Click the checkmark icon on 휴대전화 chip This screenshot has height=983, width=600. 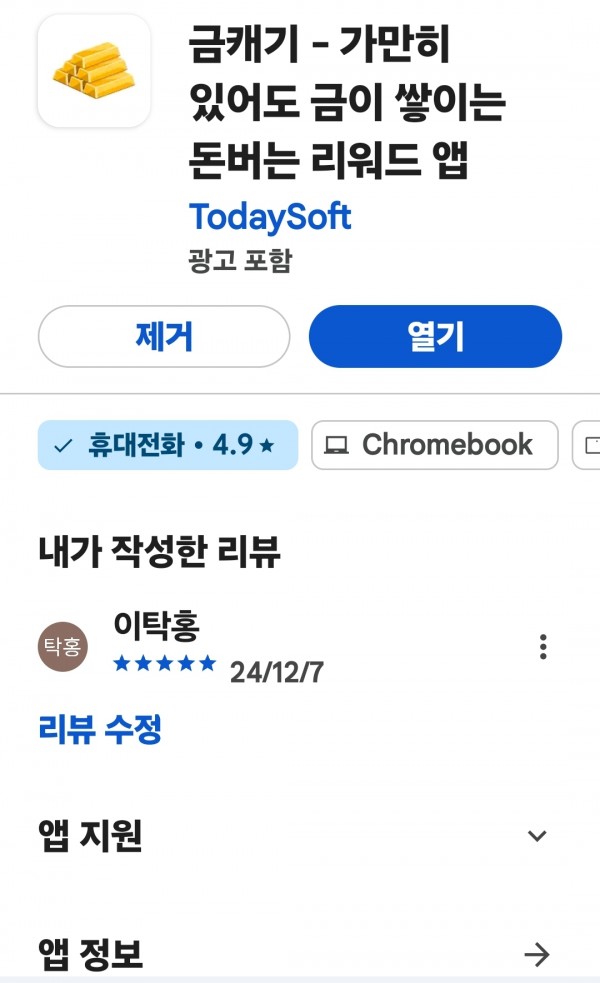pyautogui.click(x=63, y=446)
